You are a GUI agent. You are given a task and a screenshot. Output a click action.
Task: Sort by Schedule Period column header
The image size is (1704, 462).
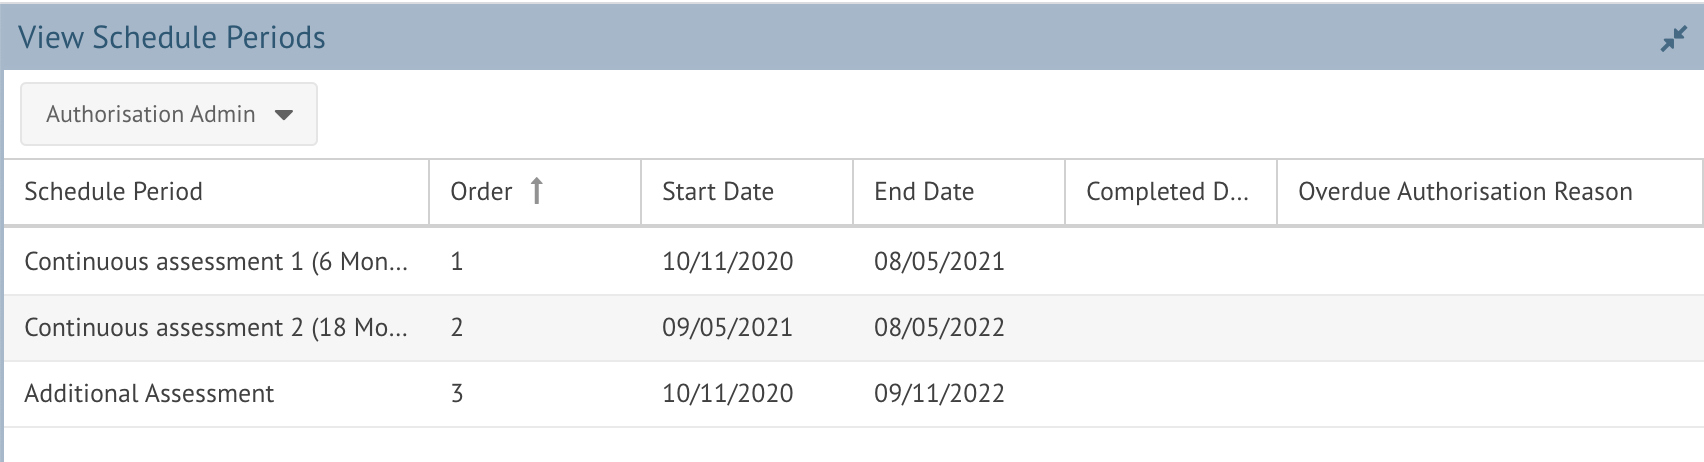pos(216,192)
